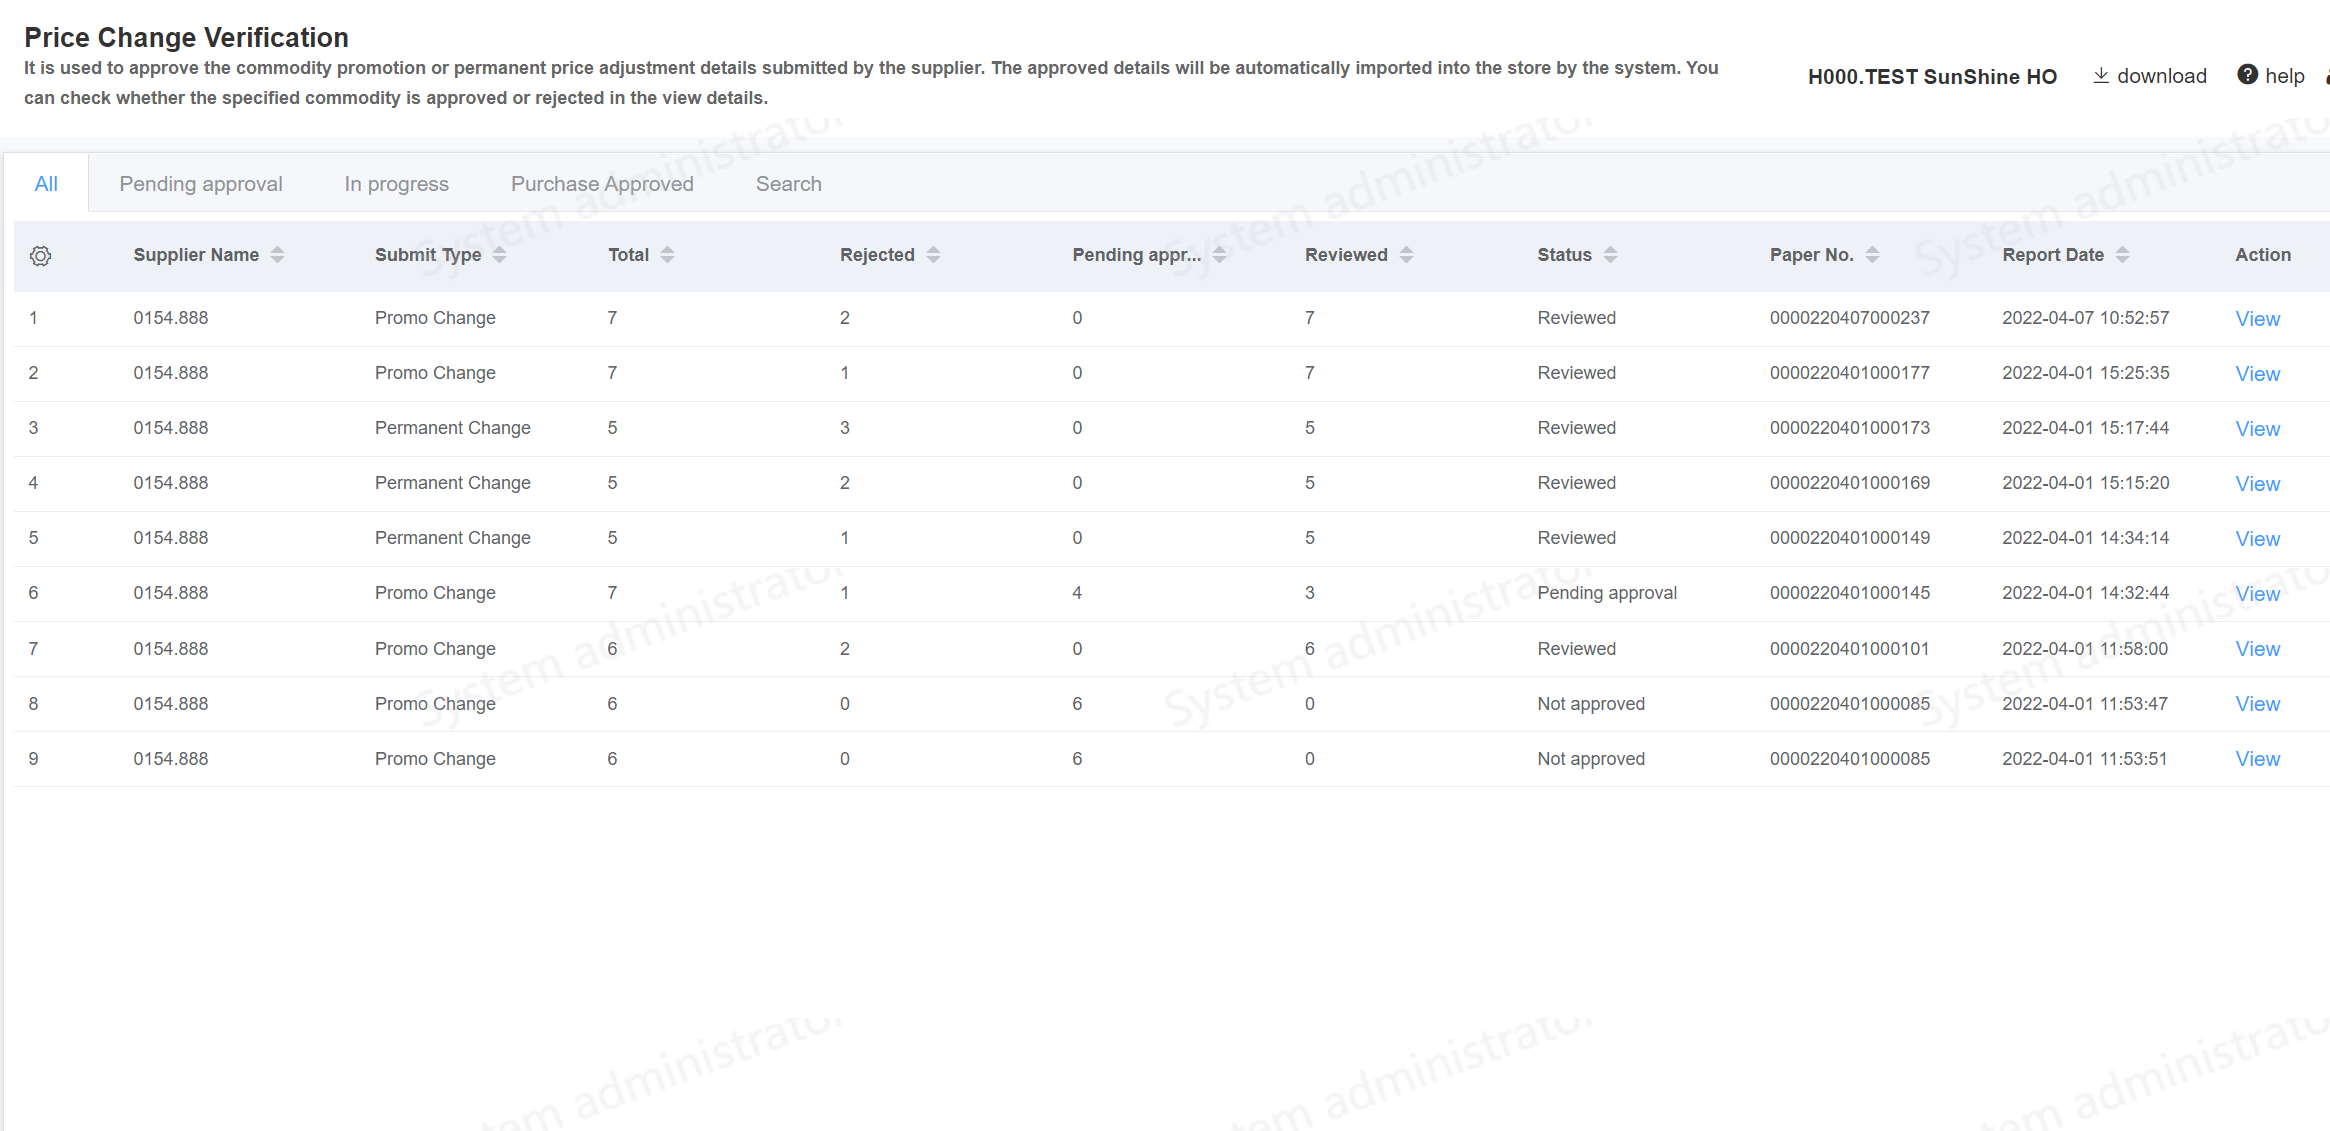The width and height of the screenshot is (2330, 1131).
Task: Switch to the Pending approval tab
Action: click(201, 184)
